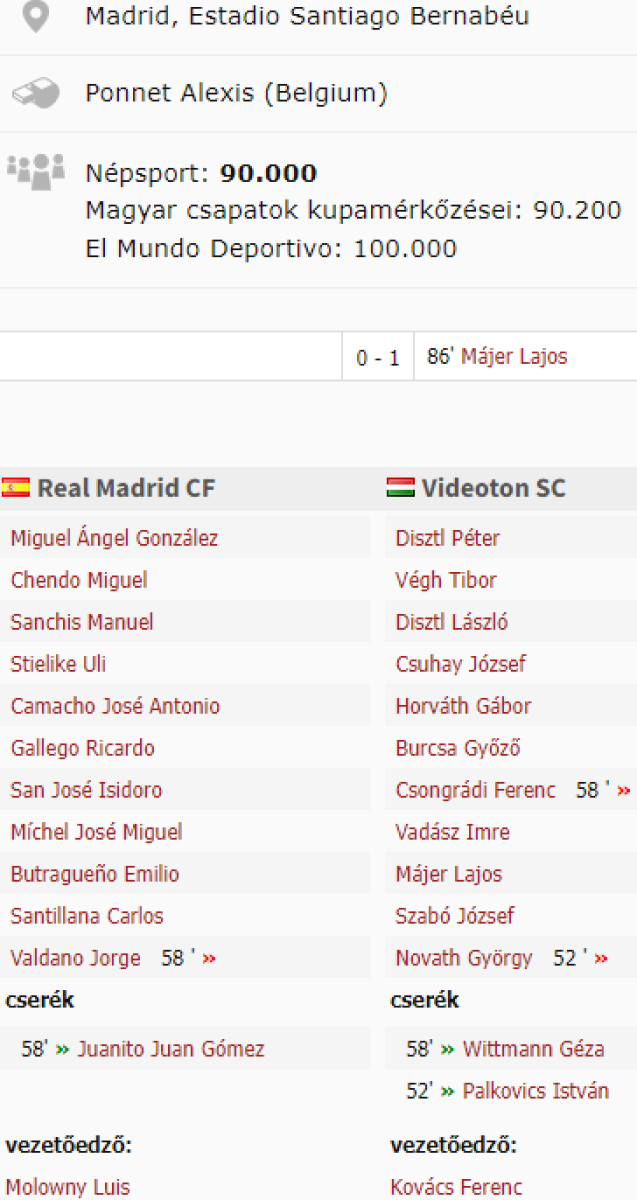Open Real Madrid CF team page
Image resolution: width=637 pixels, height=1200 pixels.
click(x=126, y=488)
